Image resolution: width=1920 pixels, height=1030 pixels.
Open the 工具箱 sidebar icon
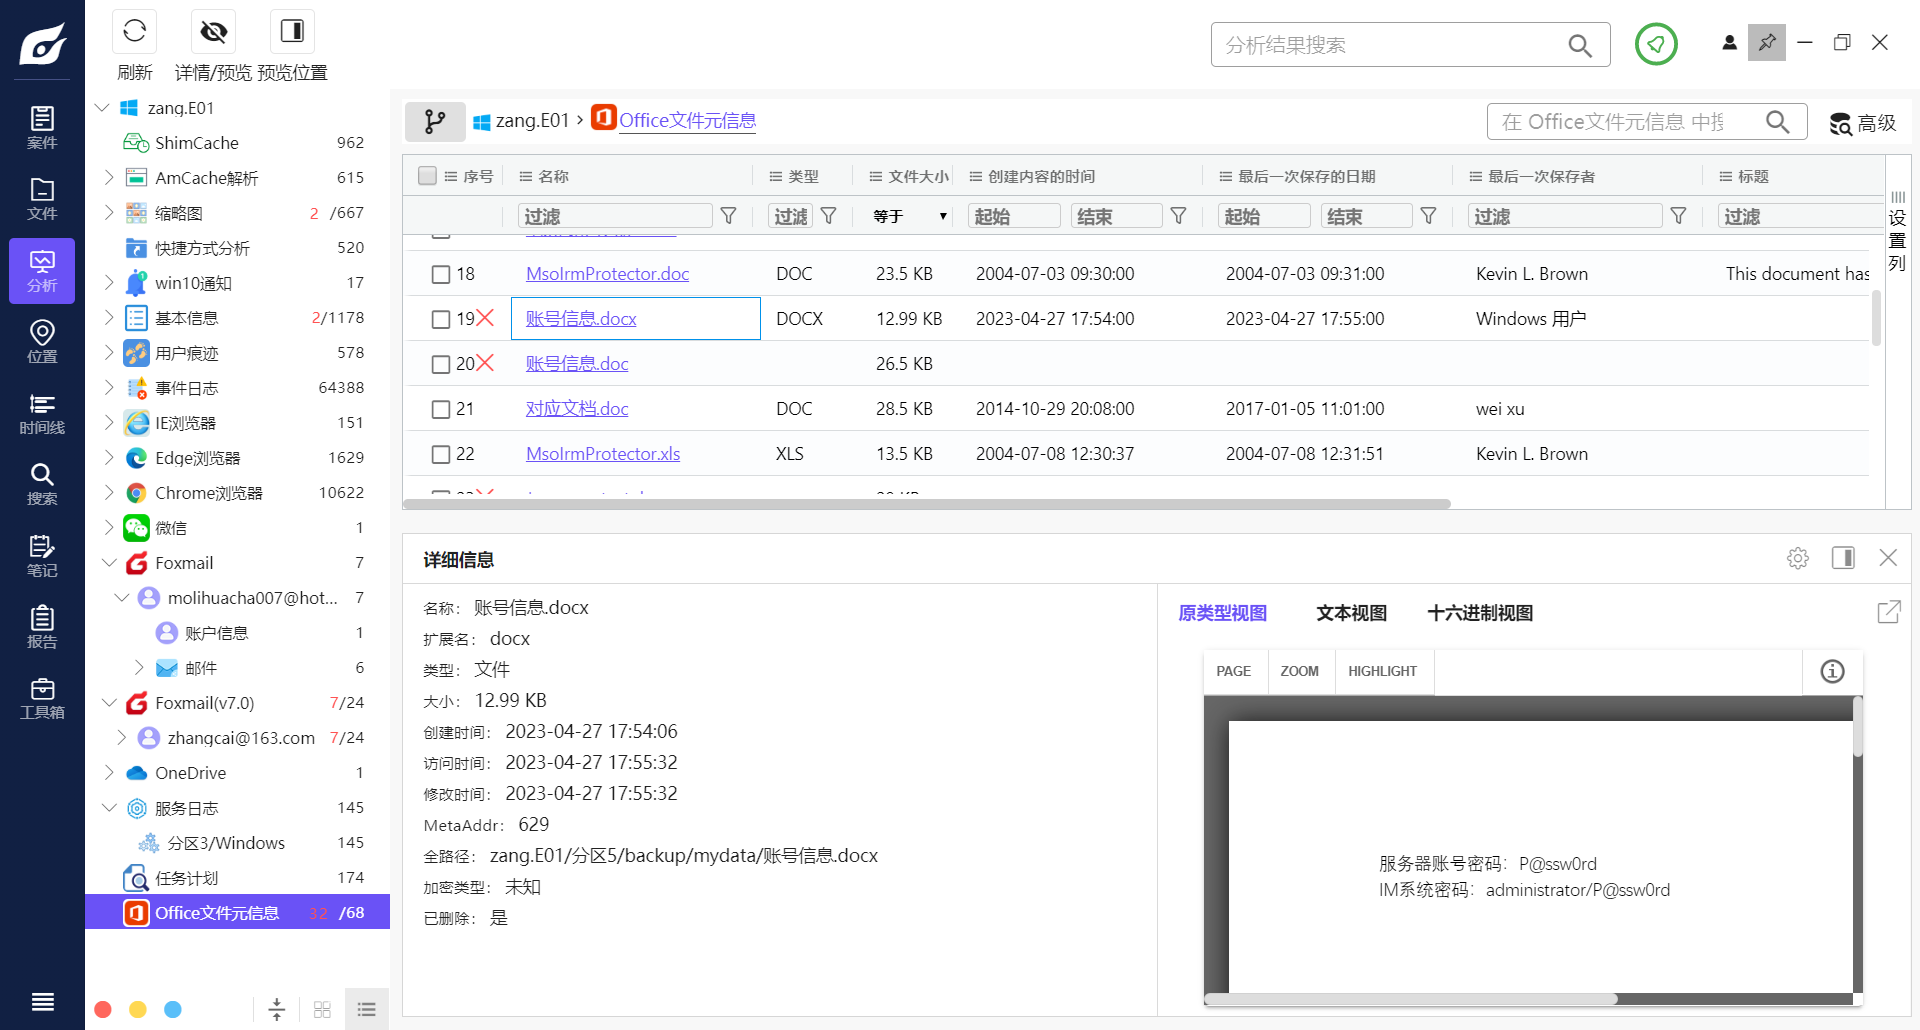42,699
